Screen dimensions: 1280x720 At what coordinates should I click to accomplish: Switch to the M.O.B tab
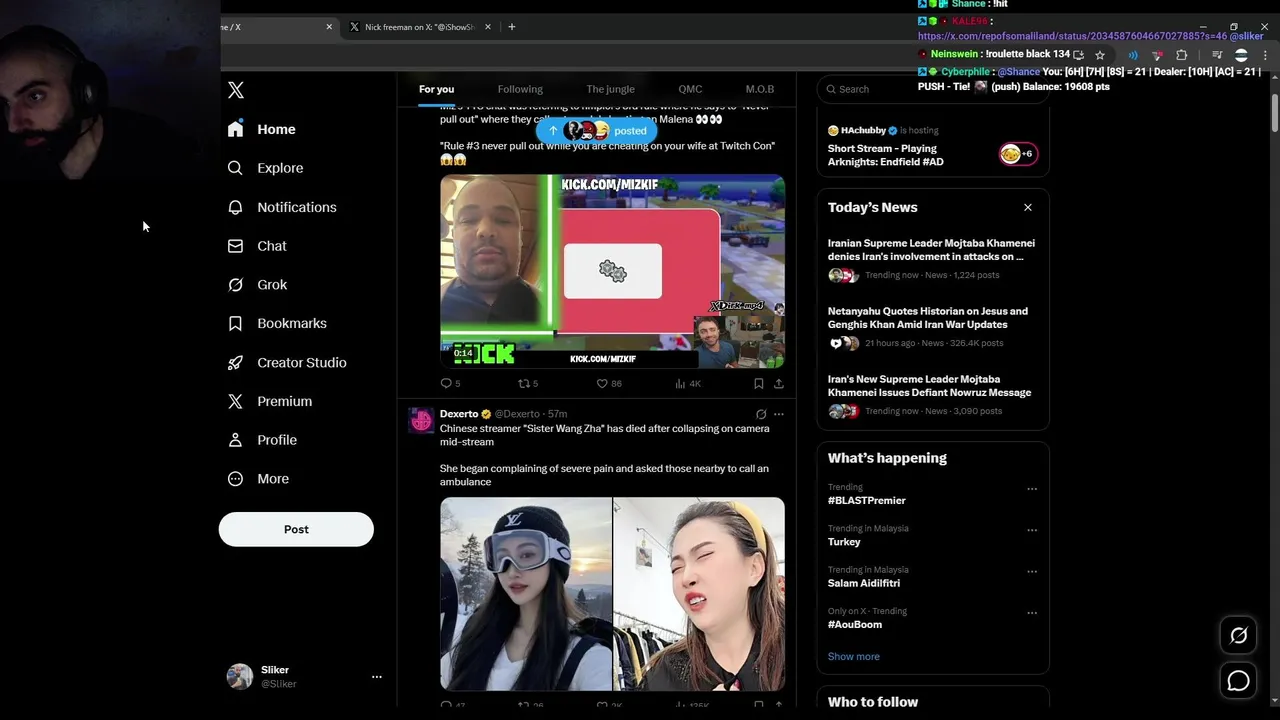760,89
